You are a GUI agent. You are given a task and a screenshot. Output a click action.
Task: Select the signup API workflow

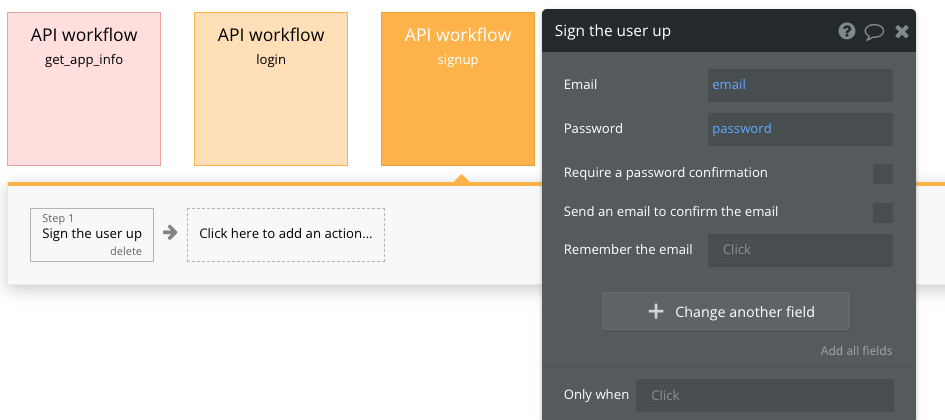[458, 89]
